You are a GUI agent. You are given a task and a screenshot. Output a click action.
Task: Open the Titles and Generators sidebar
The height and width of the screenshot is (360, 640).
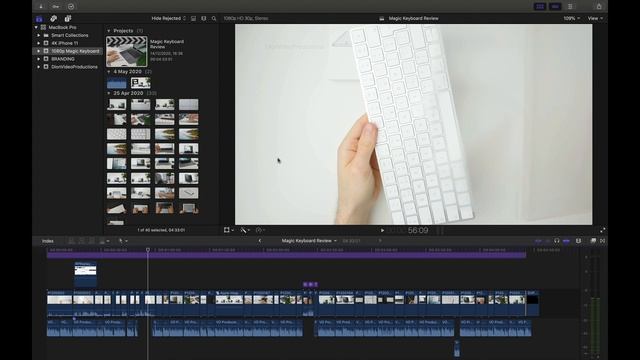click(x=68, y=19)
